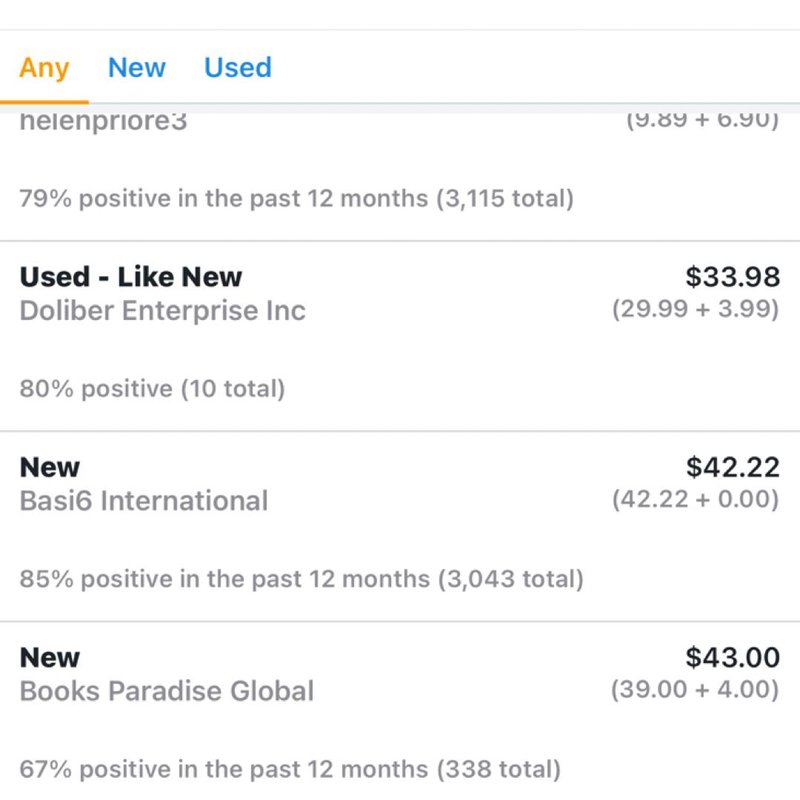Tap the 29.99 + 3.99 price breakdown

click(x=695, y=309)
